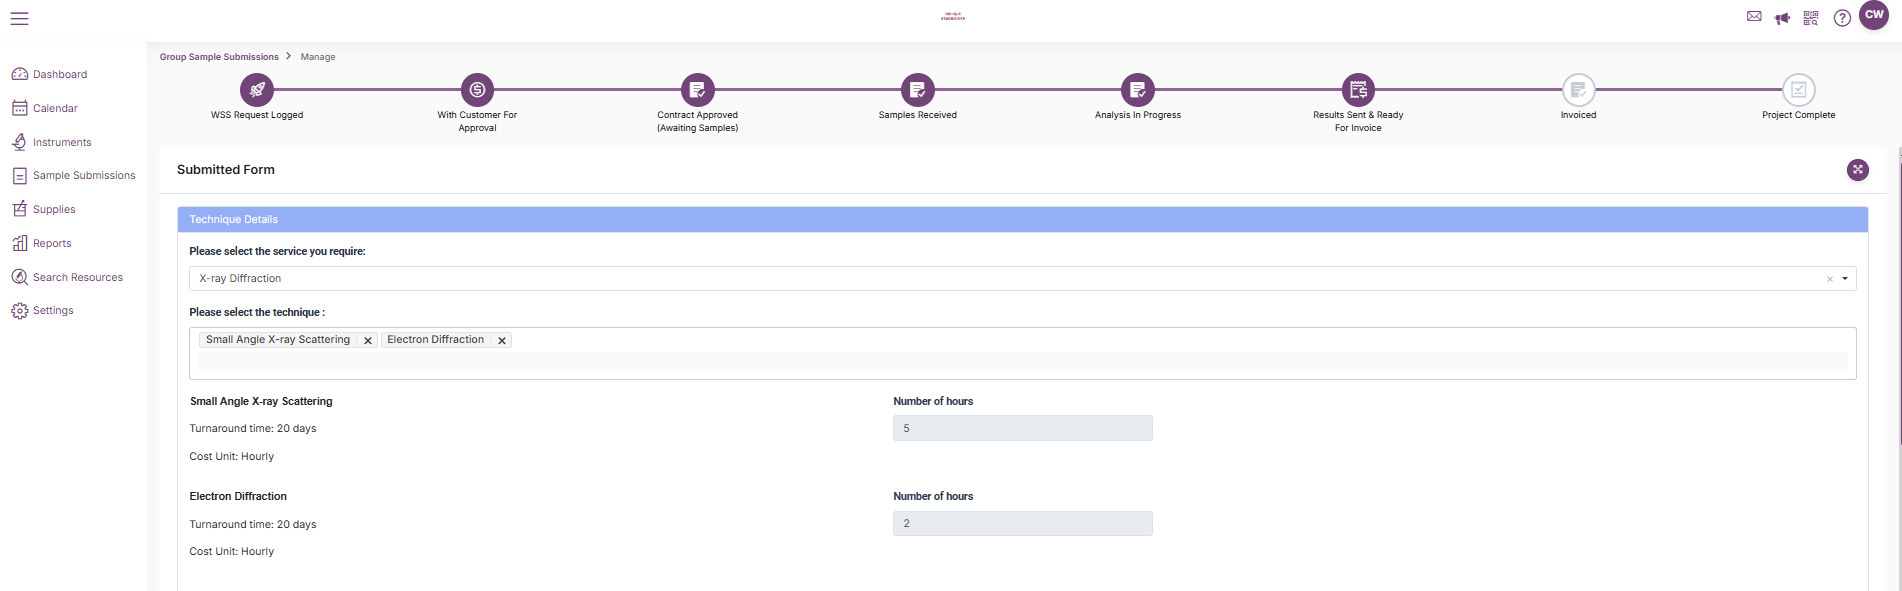Click hours field for Electron Diffraction
This screenshot has height=591, width=1902.
pos(1022,524)
